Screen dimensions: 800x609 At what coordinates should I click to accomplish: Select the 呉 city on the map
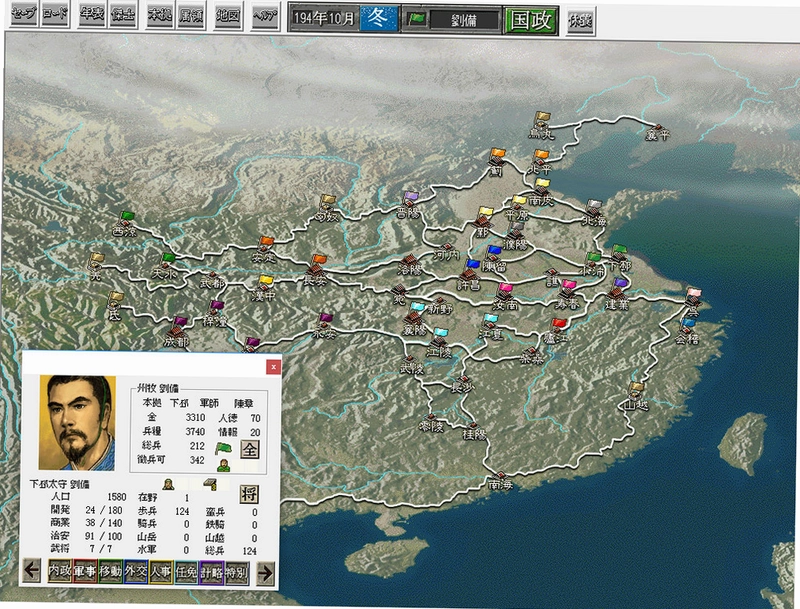tap(694, 301)
